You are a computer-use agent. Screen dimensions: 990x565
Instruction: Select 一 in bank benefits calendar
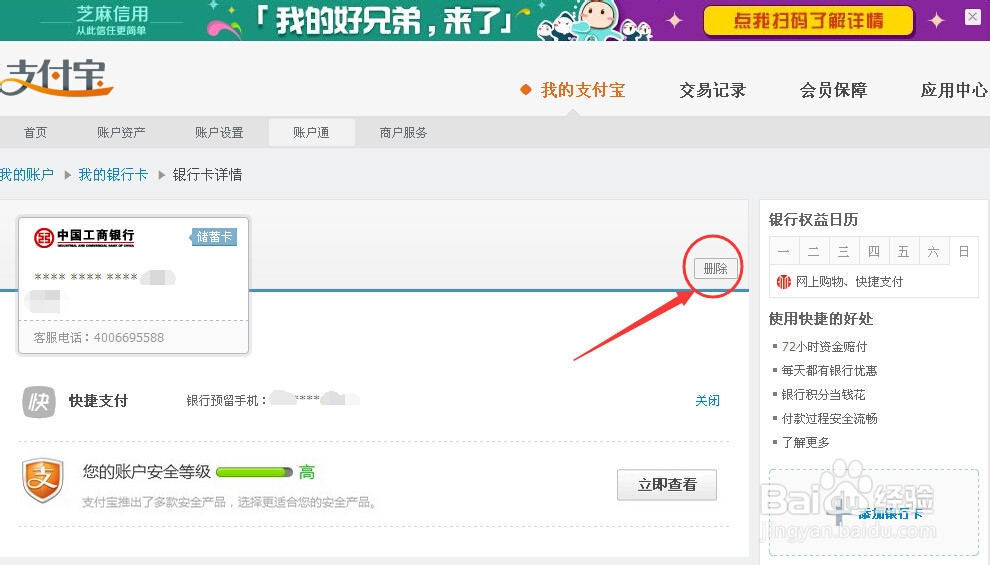784,252
